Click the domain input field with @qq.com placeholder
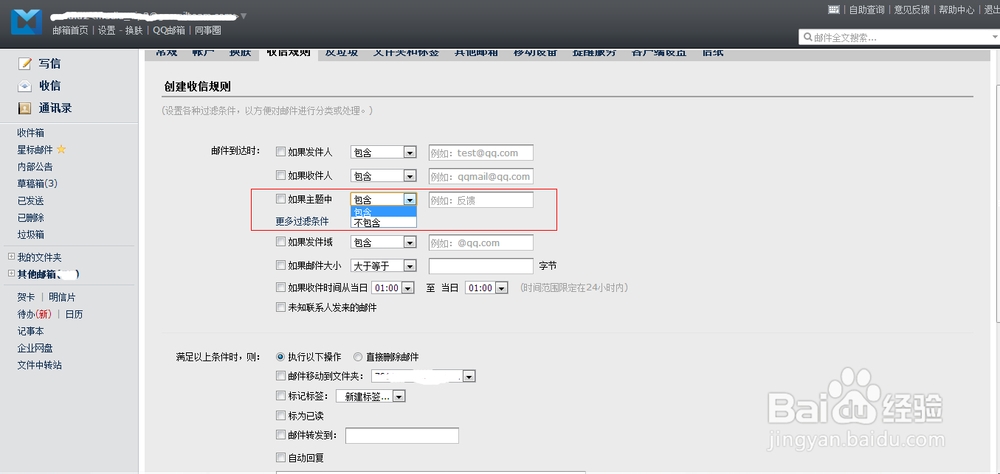The width and height of the screenshot is (1000, 474). [x=481, y=243]
